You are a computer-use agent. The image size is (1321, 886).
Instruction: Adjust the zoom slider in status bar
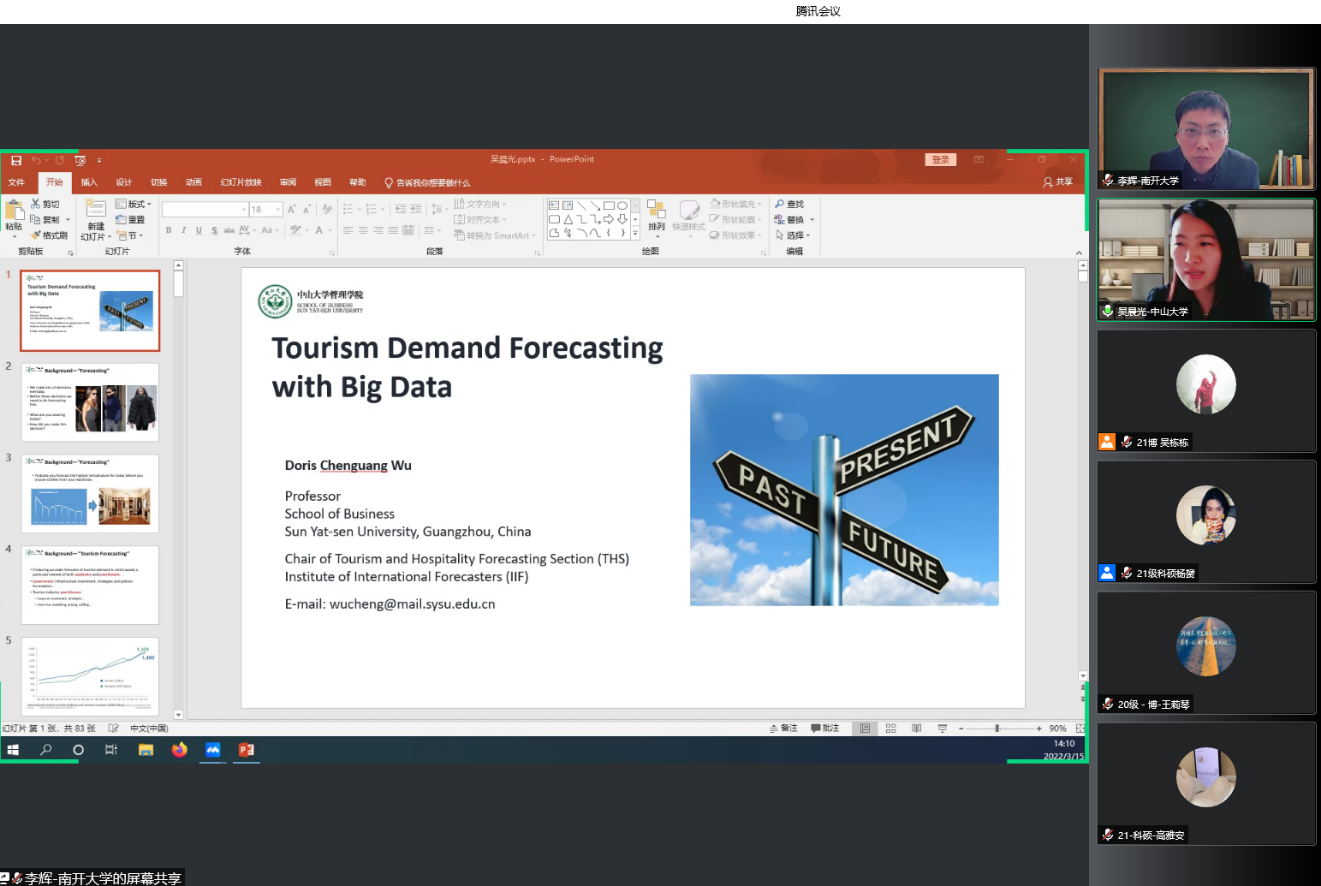pyautogui.click(x=996, y=728)
